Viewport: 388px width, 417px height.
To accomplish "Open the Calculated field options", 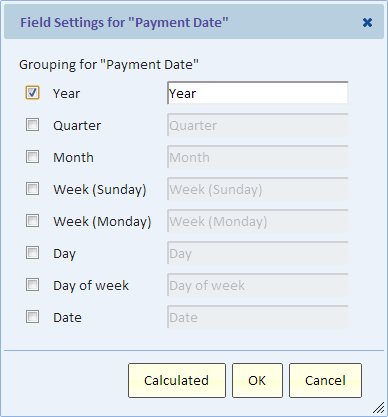I will click(177, 380).
